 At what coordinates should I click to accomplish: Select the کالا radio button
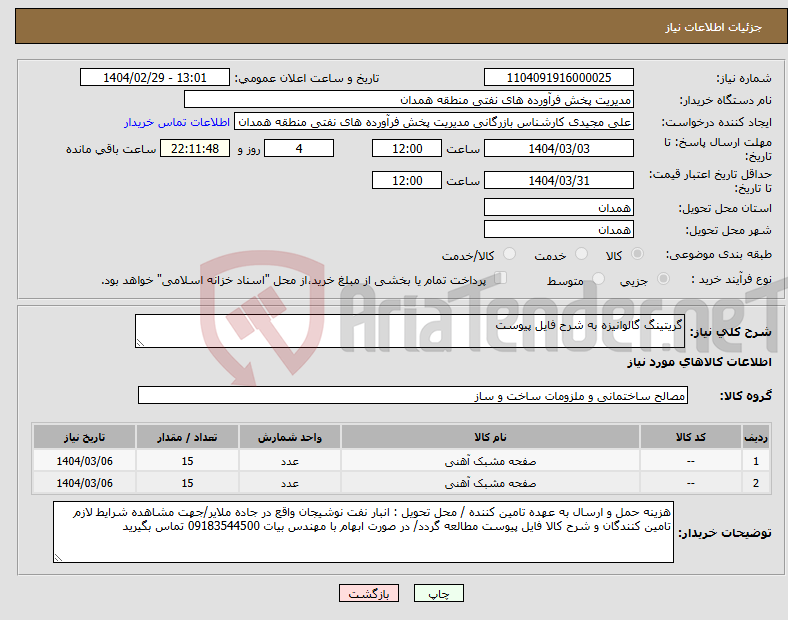(x=637, y=254)
